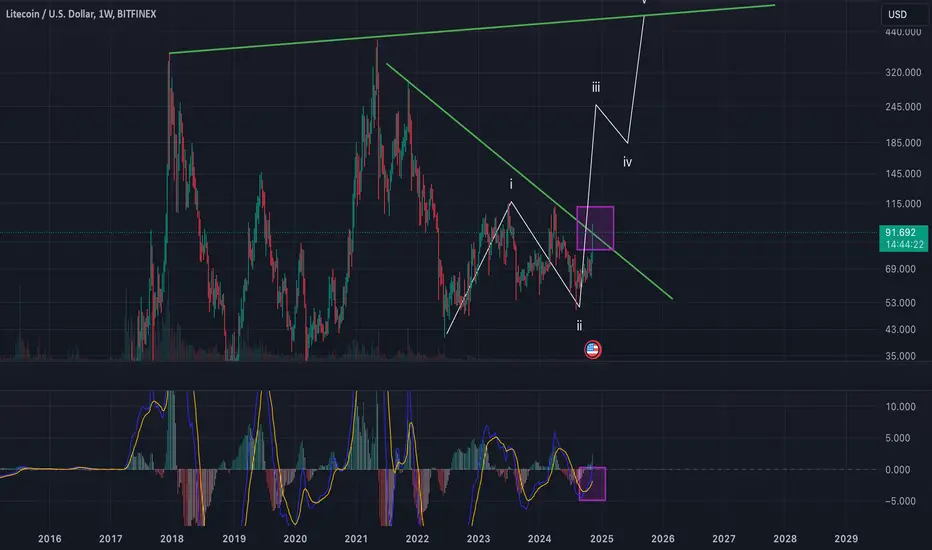Click the 35.000 price axis label
This screenshot has height=550, width=932.
point(900,356)
